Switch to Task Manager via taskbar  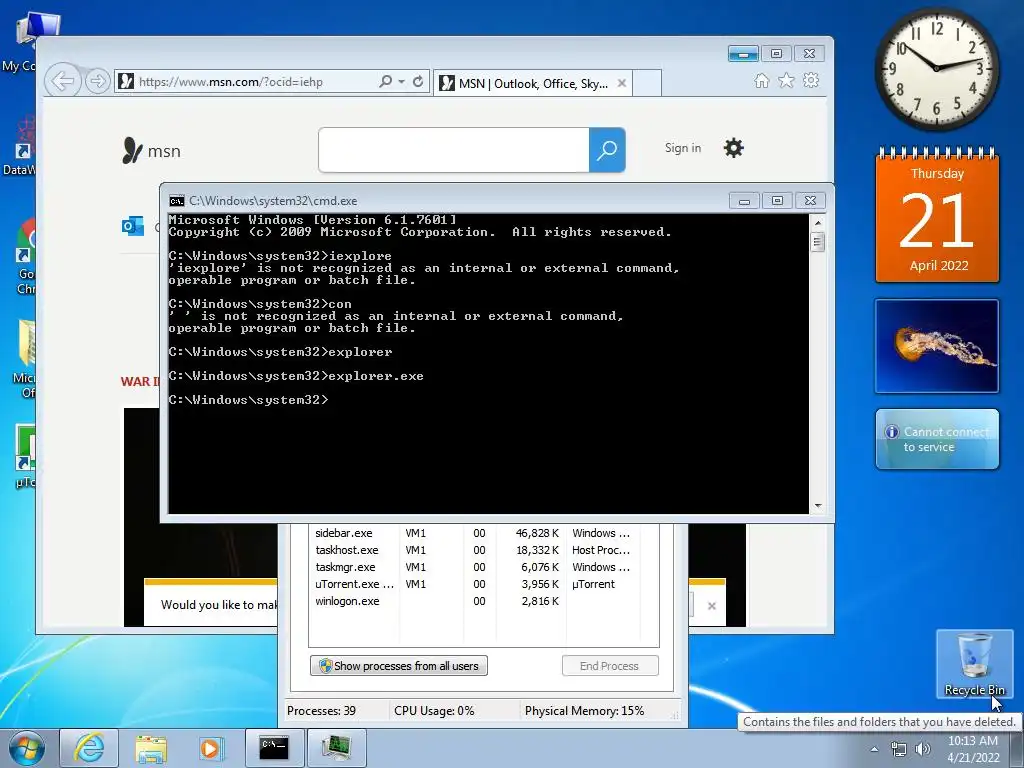click(336, 748)
